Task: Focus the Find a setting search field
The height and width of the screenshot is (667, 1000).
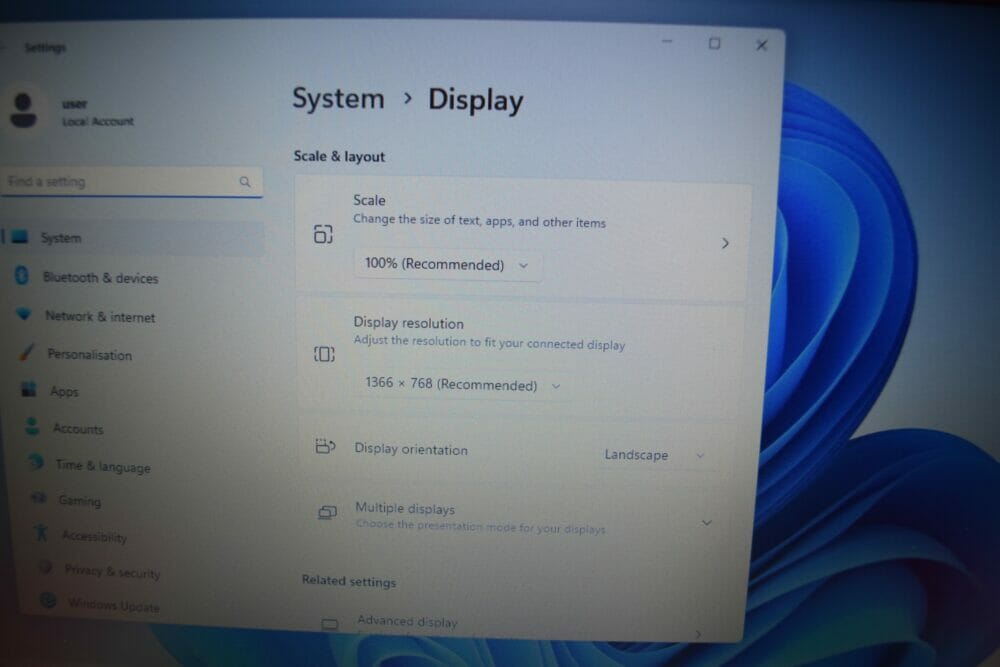Action: pyautogui.click(x=131, y=182)
